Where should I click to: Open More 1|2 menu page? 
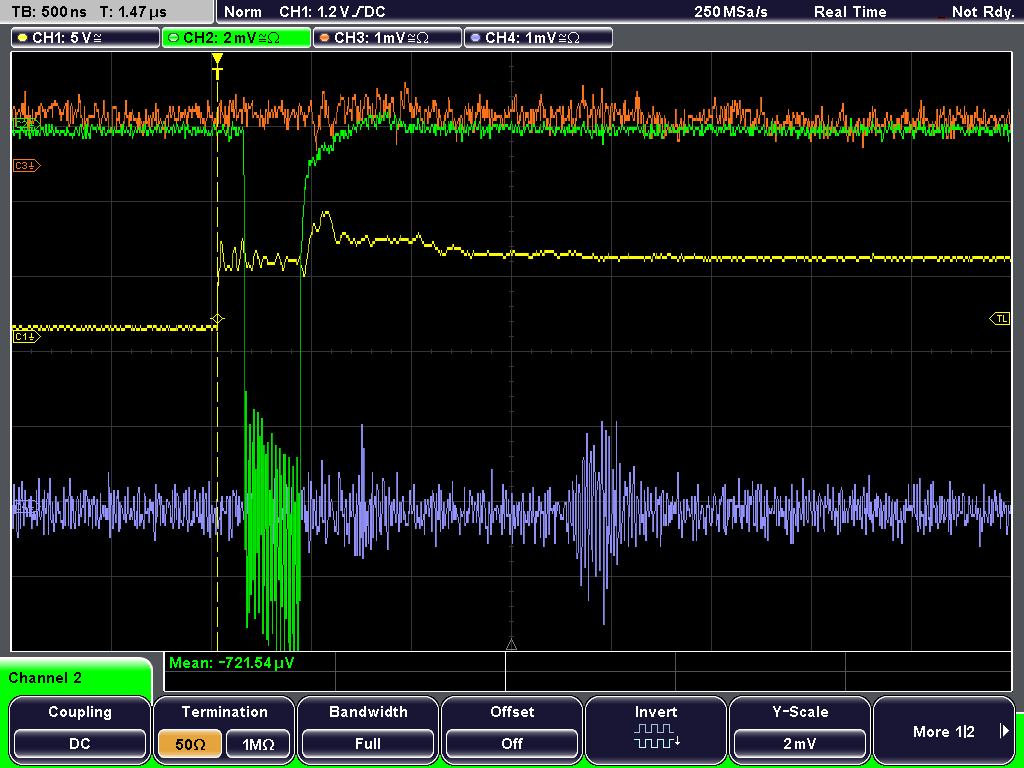(x=944, y=729)
